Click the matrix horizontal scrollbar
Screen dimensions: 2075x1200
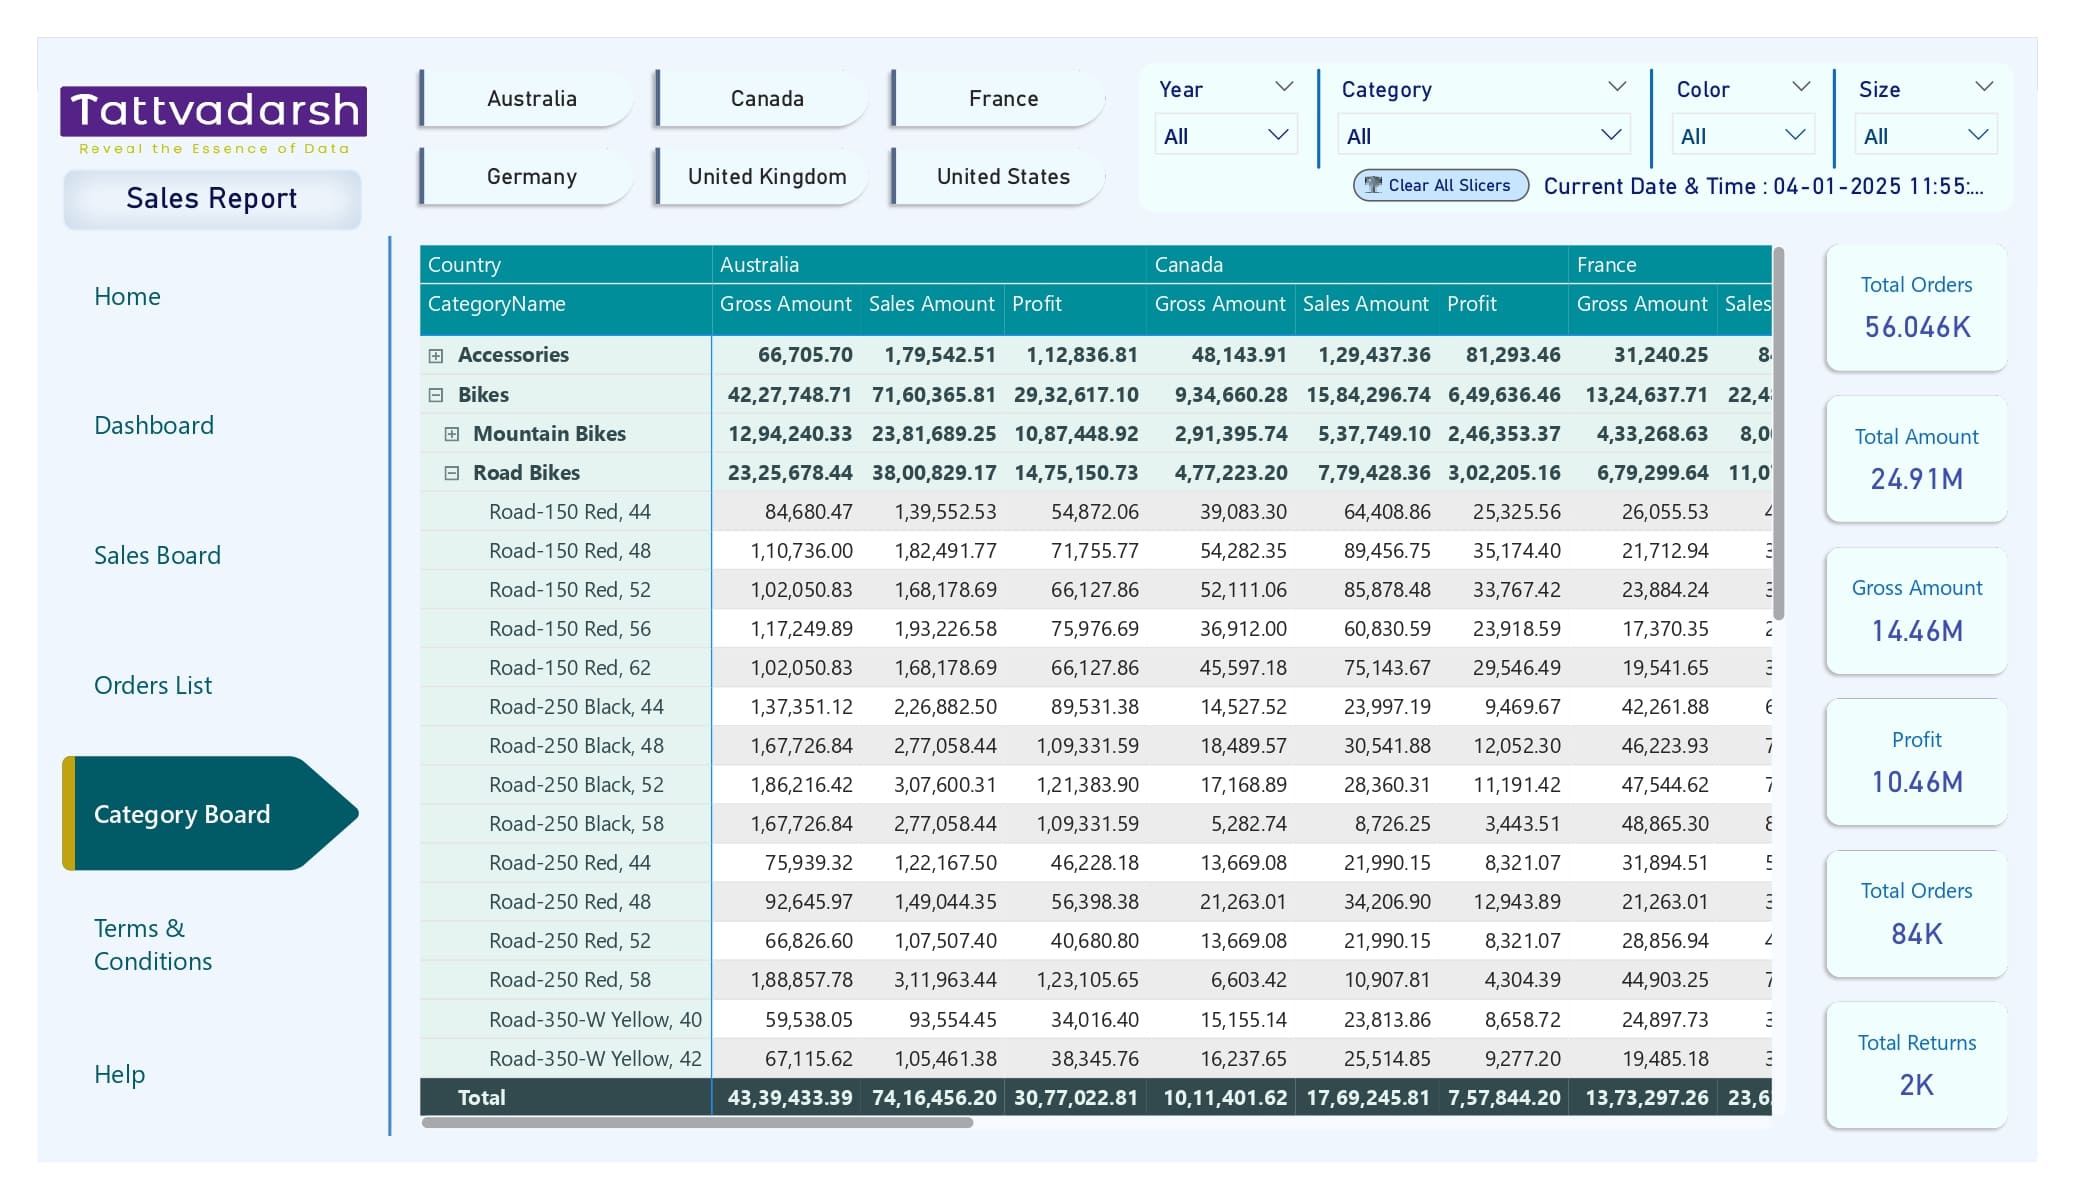[697, 1122]
